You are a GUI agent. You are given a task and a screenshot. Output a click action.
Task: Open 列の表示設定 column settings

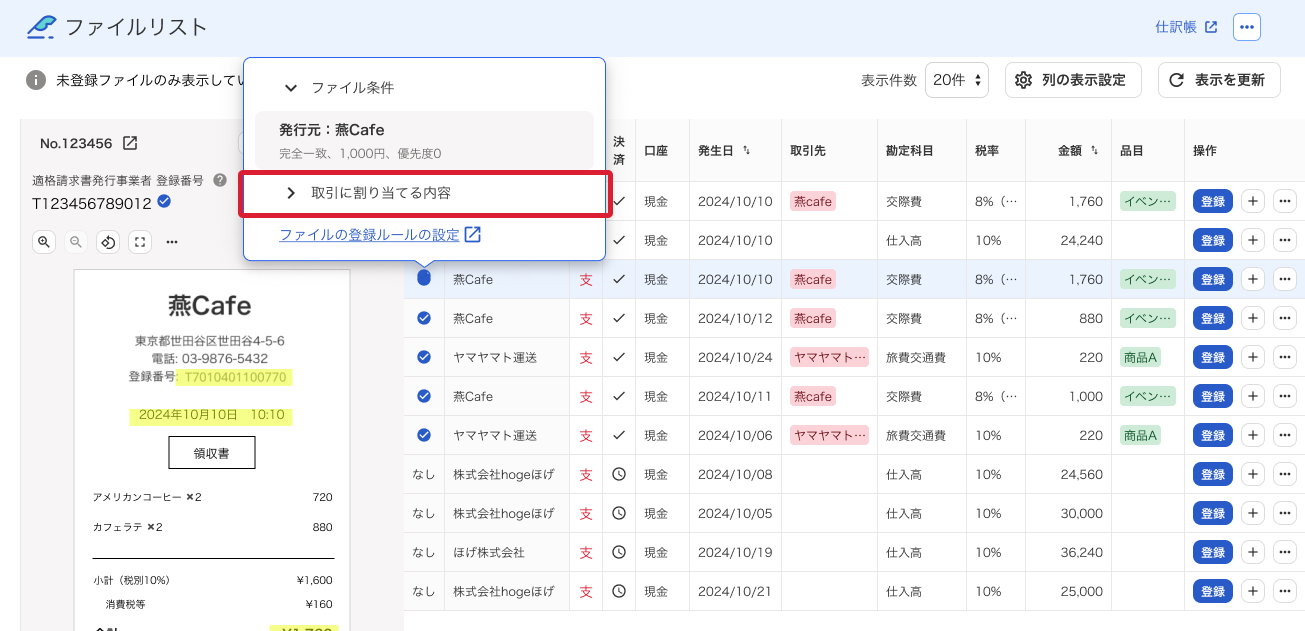click(x=1073, y=80)
